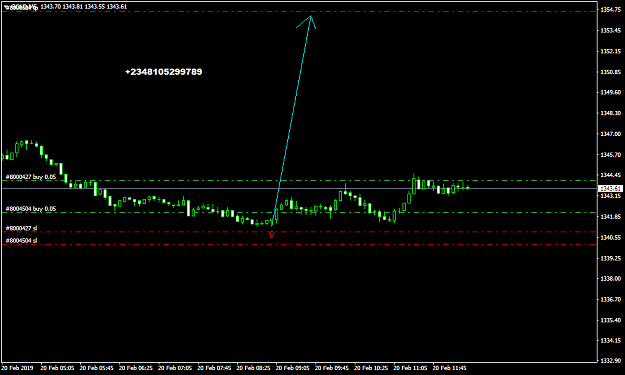Click the +2348105299789 phone number label
Viewport: 625px width, 375px height.
[x=163, y=72]
